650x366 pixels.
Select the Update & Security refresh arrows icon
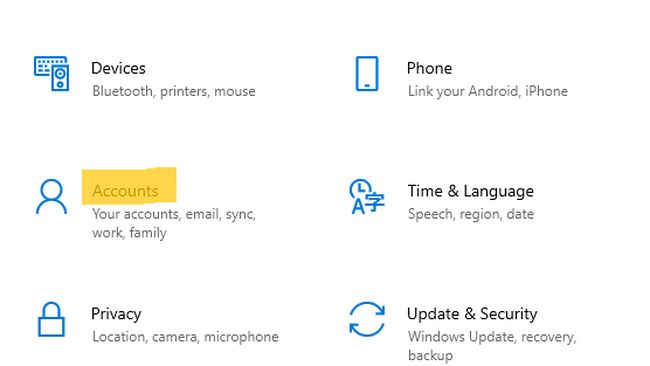(367, 319)
